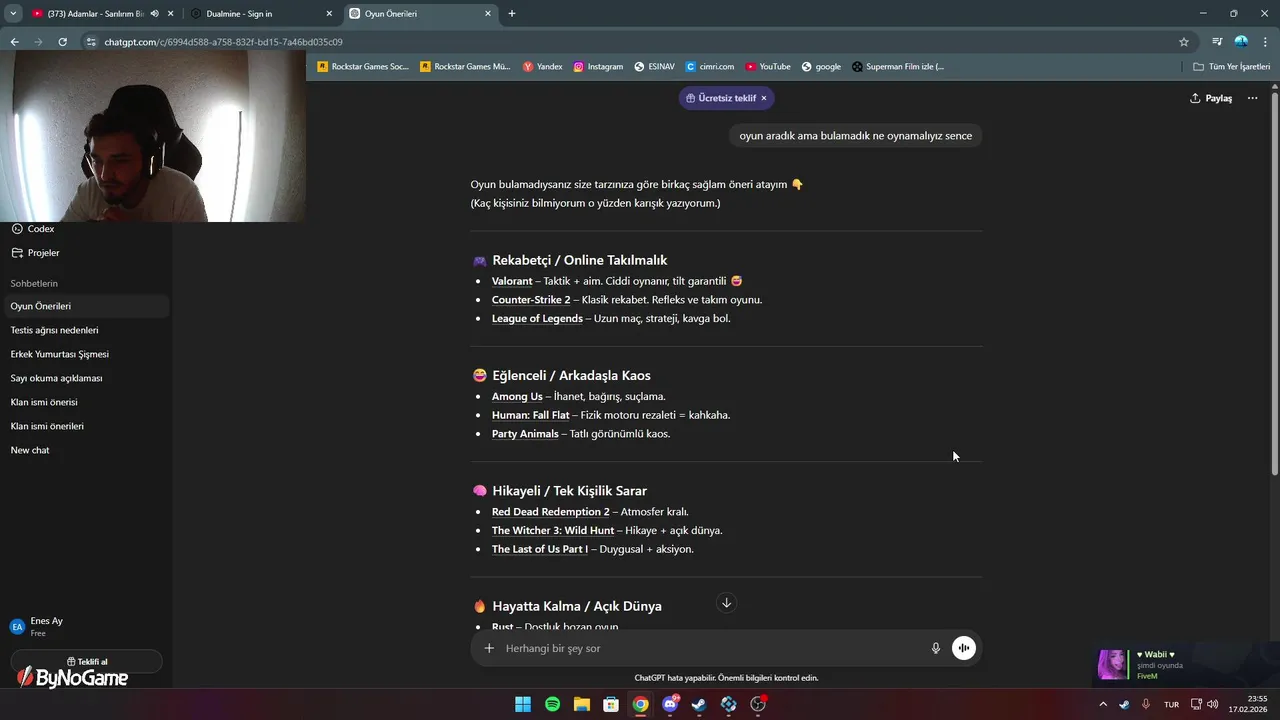
Task: Close the Dualmine Sign in tab
Action: 329,14
